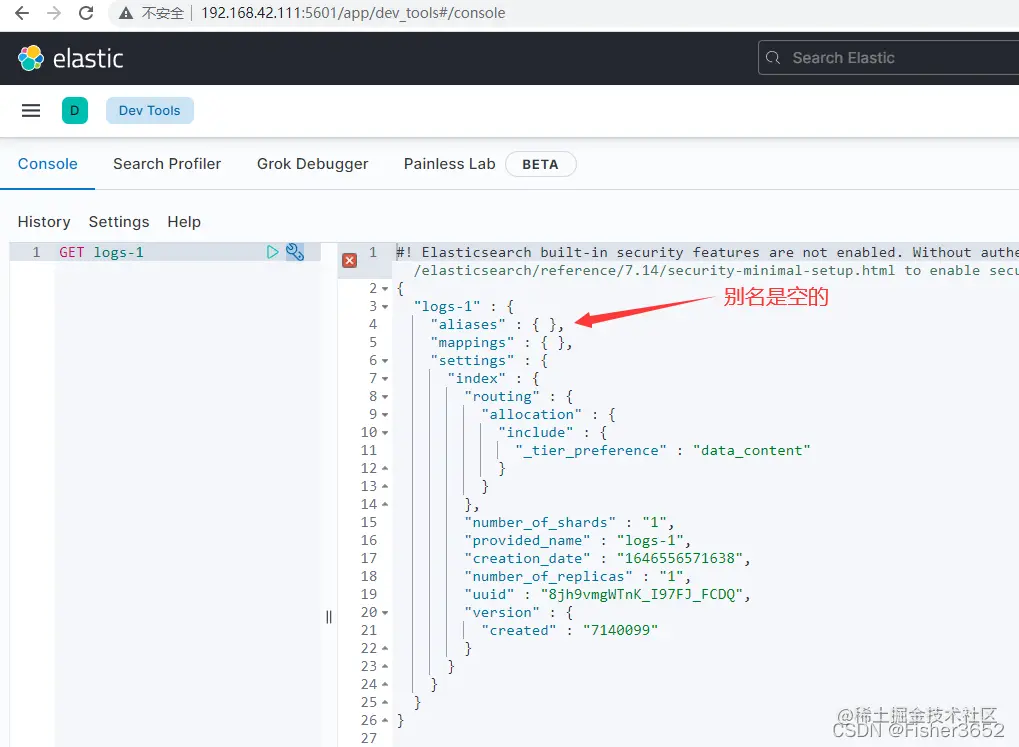Image resolution: width=1019 pixels, height=747 pixels.
Task: Open the hamburger navigation menu
Action: (31, 111)
